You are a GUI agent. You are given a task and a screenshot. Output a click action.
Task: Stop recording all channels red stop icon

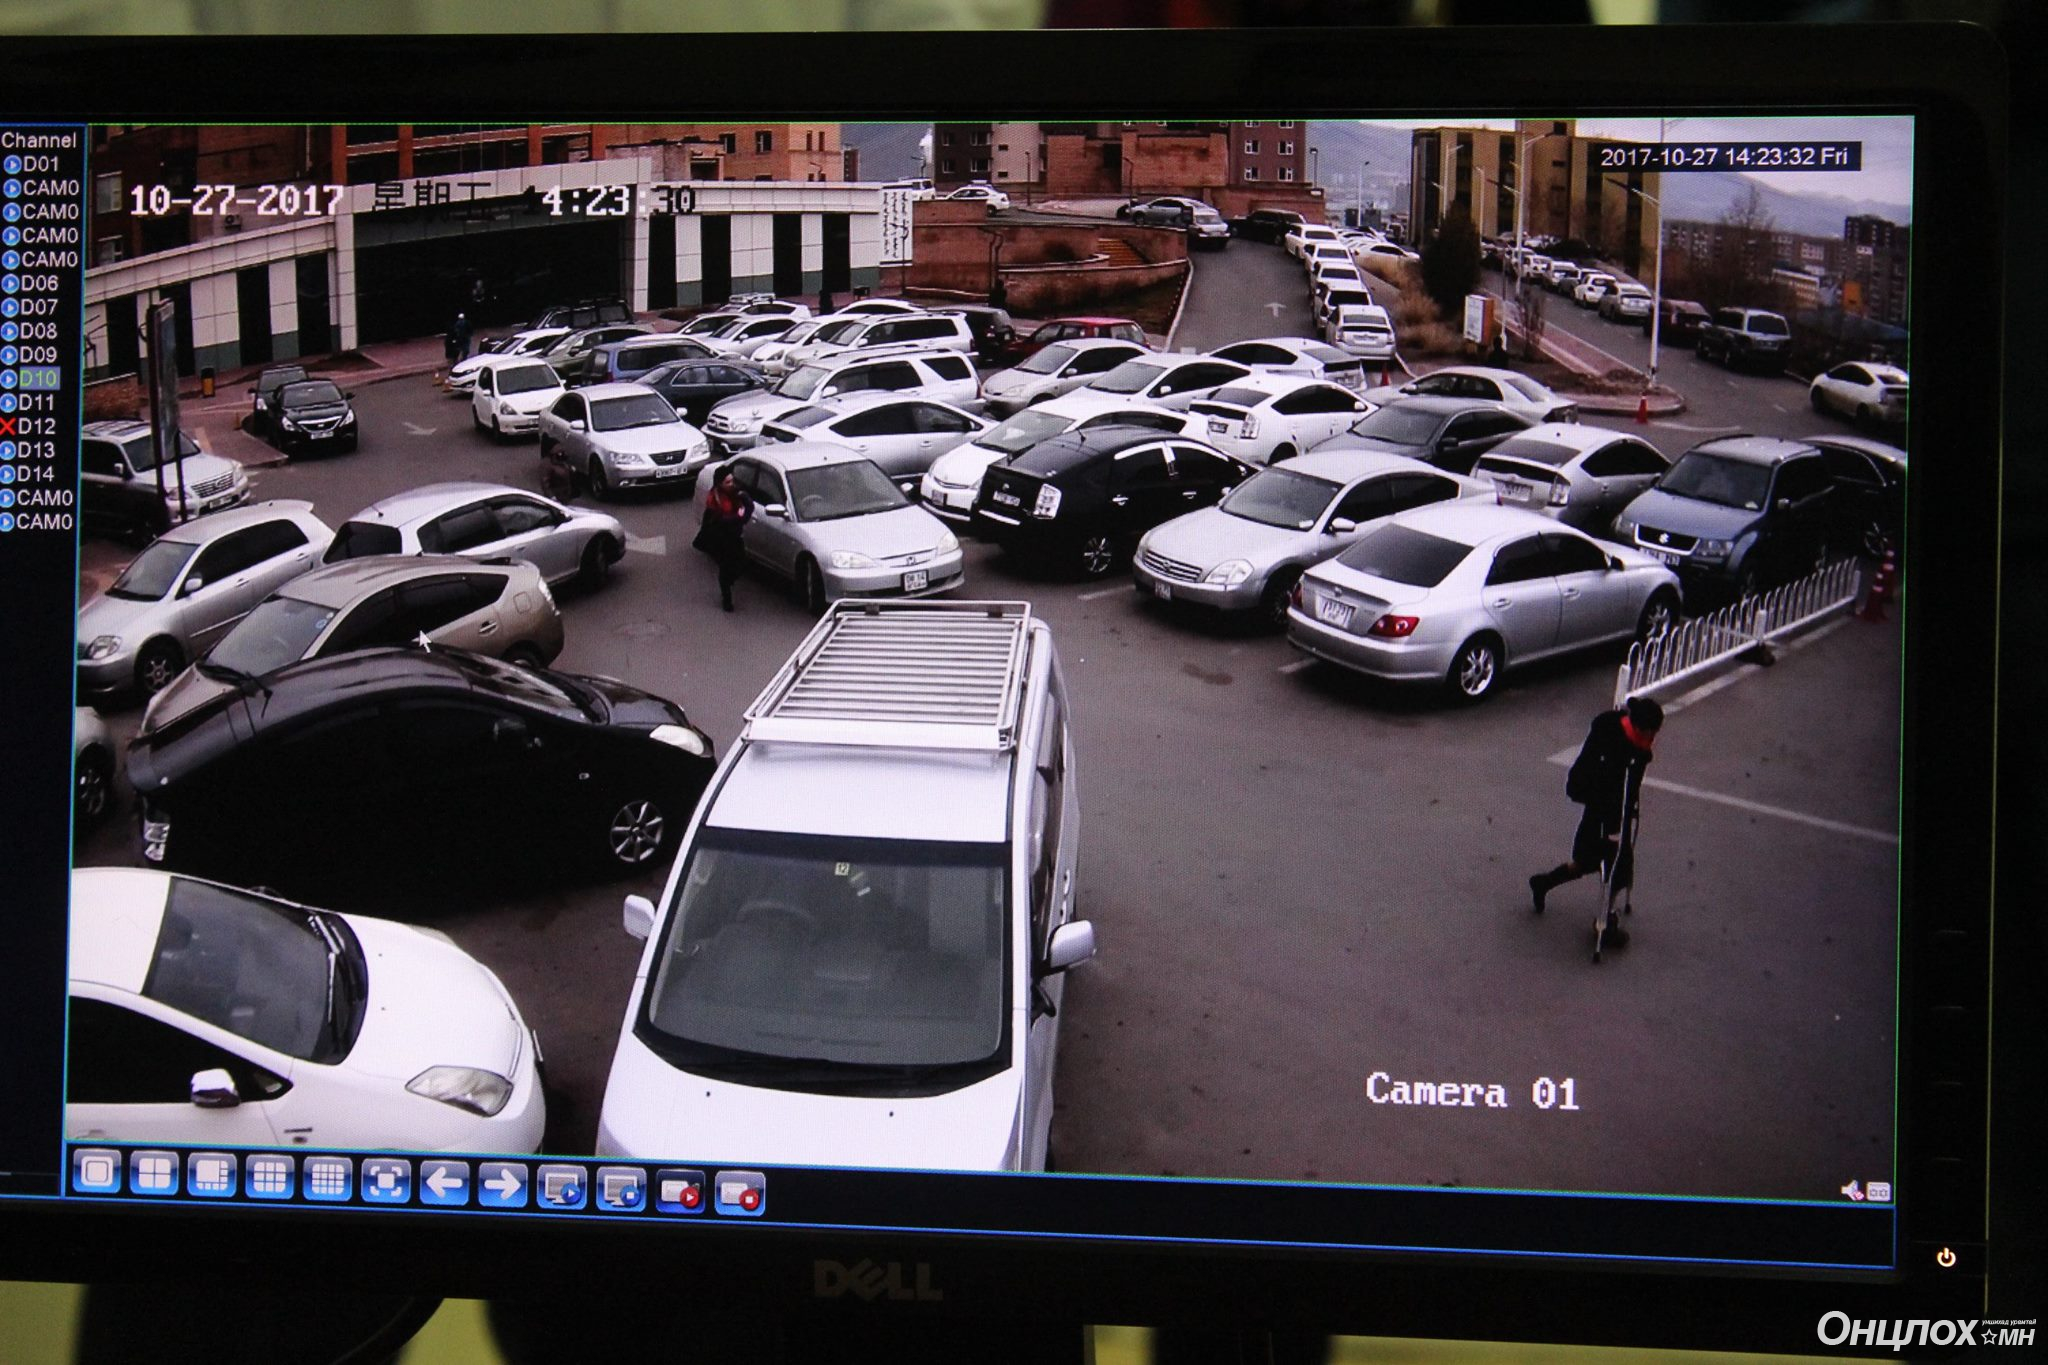[x=740, y=1194]
